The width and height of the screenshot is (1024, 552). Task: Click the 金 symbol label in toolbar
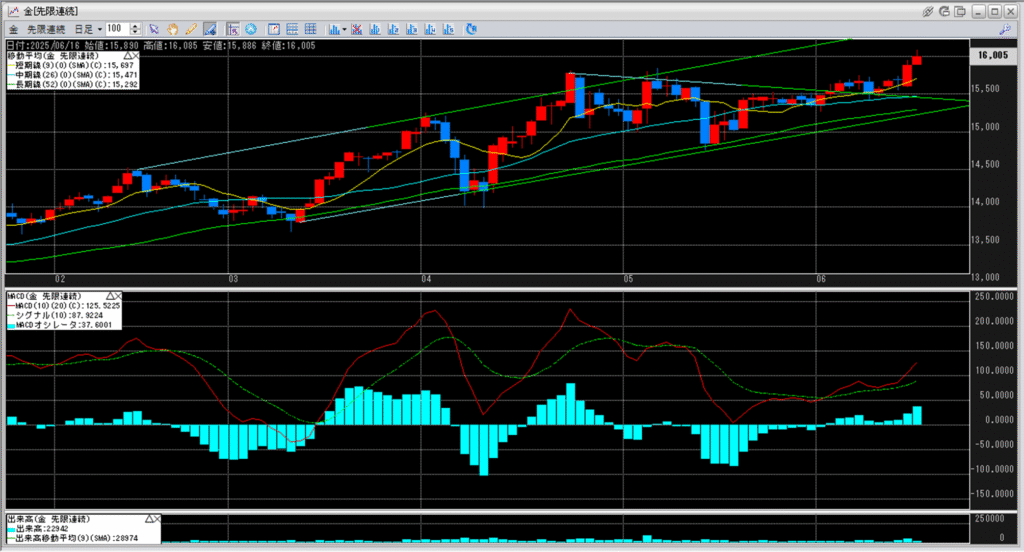point(13,29)
